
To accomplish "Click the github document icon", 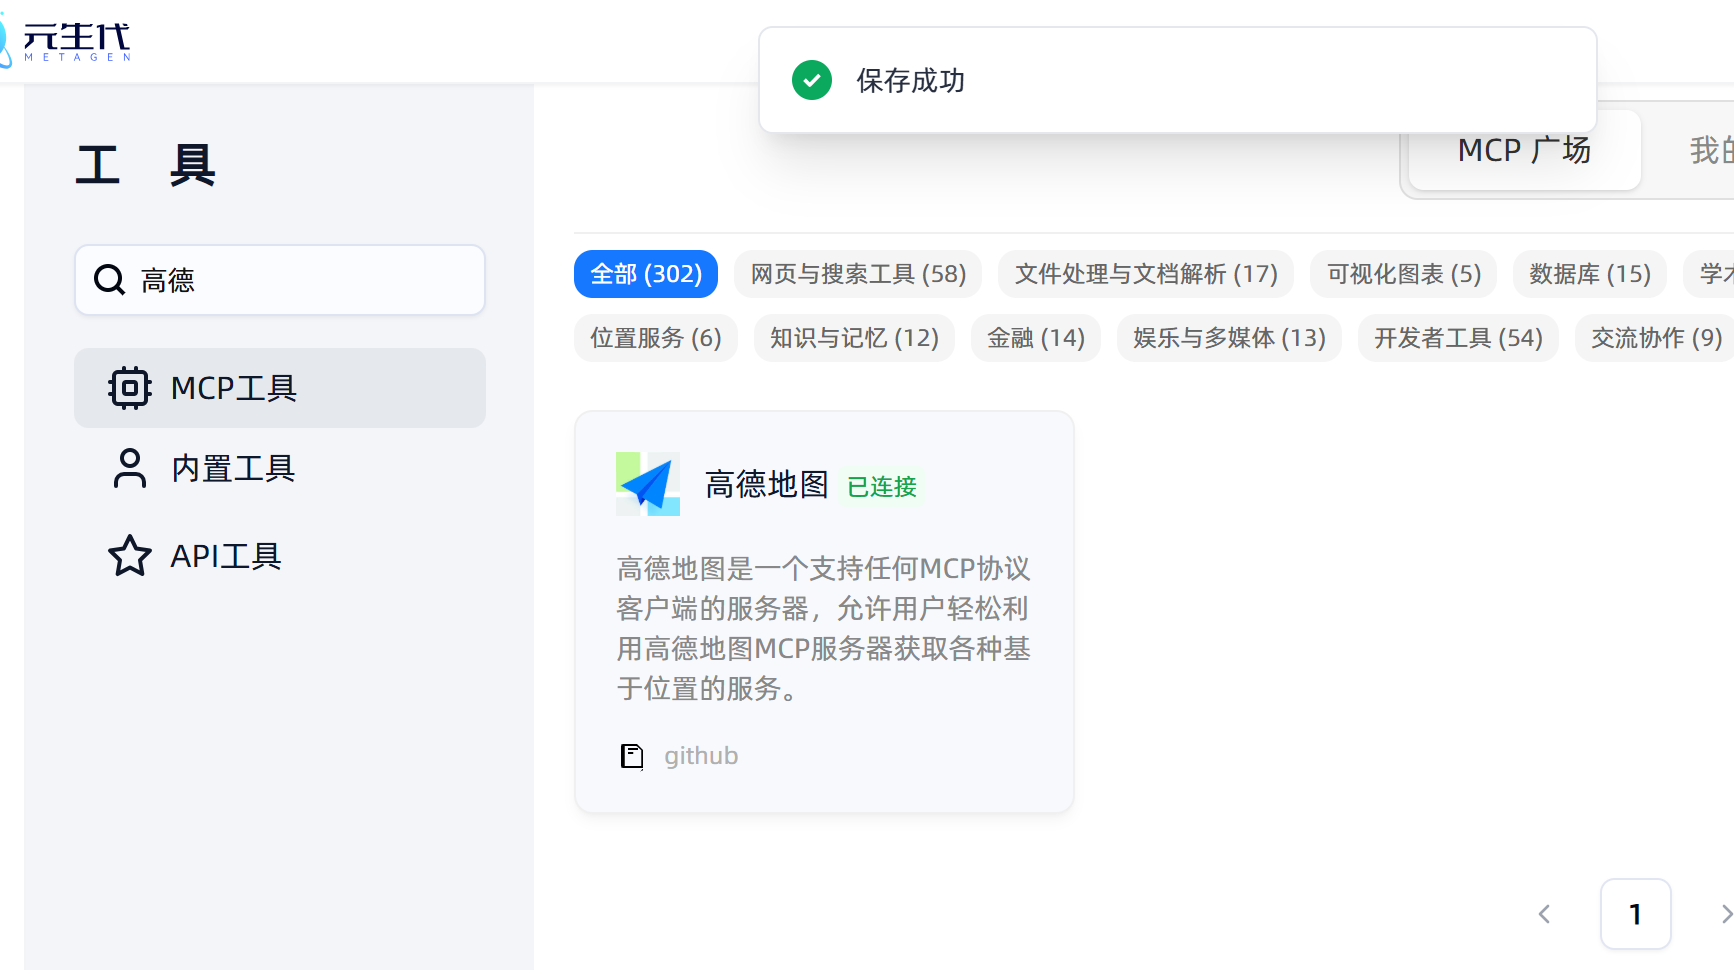I will 632,756.
